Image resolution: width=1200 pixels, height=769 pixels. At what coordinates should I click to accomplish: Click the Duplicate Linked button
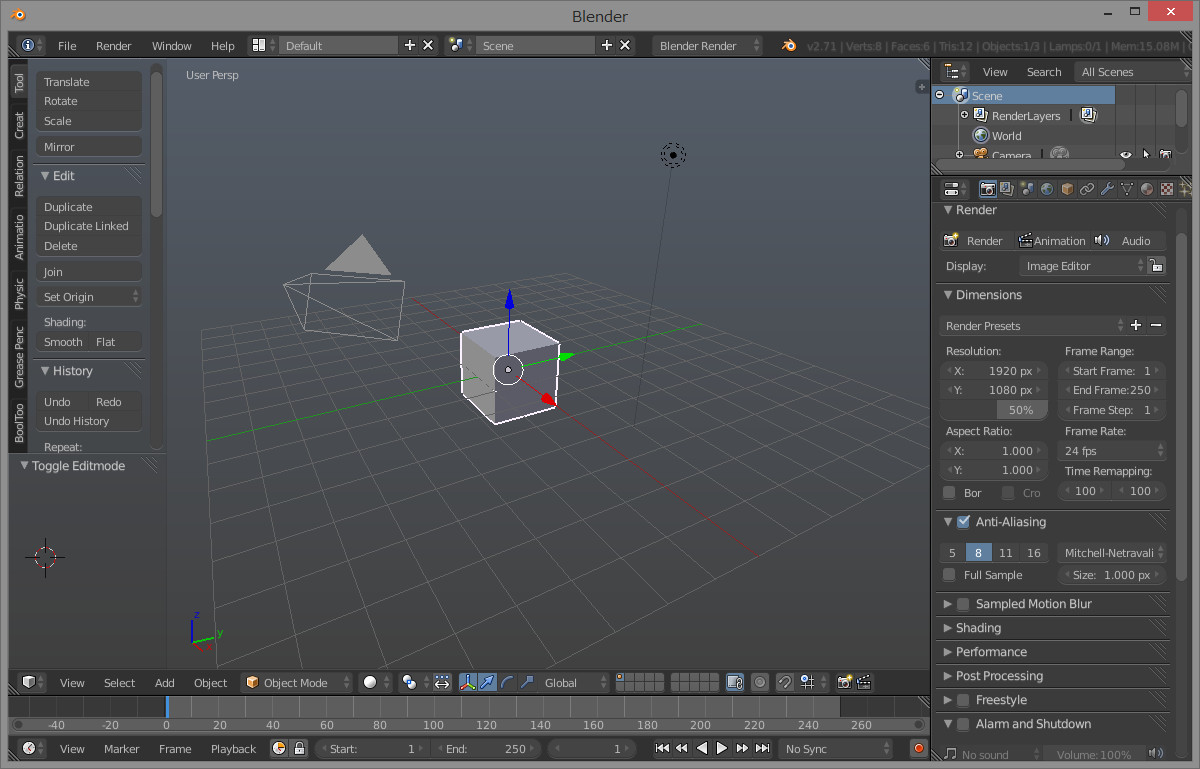click(89, 226)
